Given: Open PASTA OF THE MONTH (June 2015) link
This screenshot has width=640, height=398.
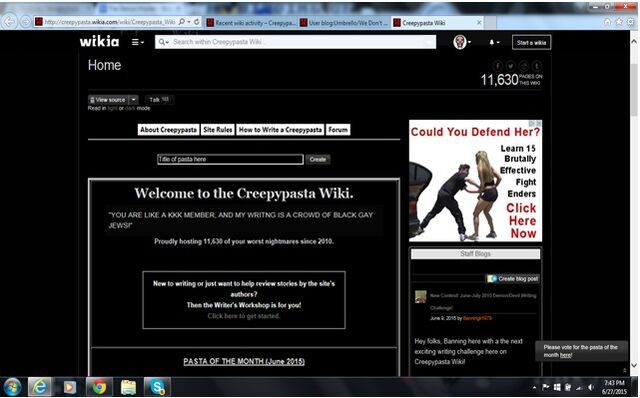Looking at the screenshot, I should tap(244, 362).
